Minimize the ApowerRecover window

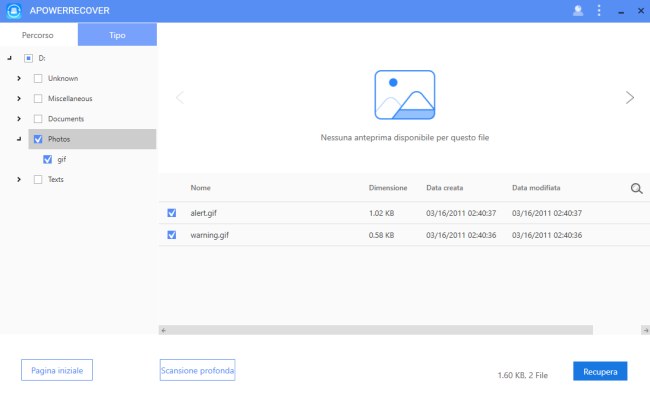[621, 12]
